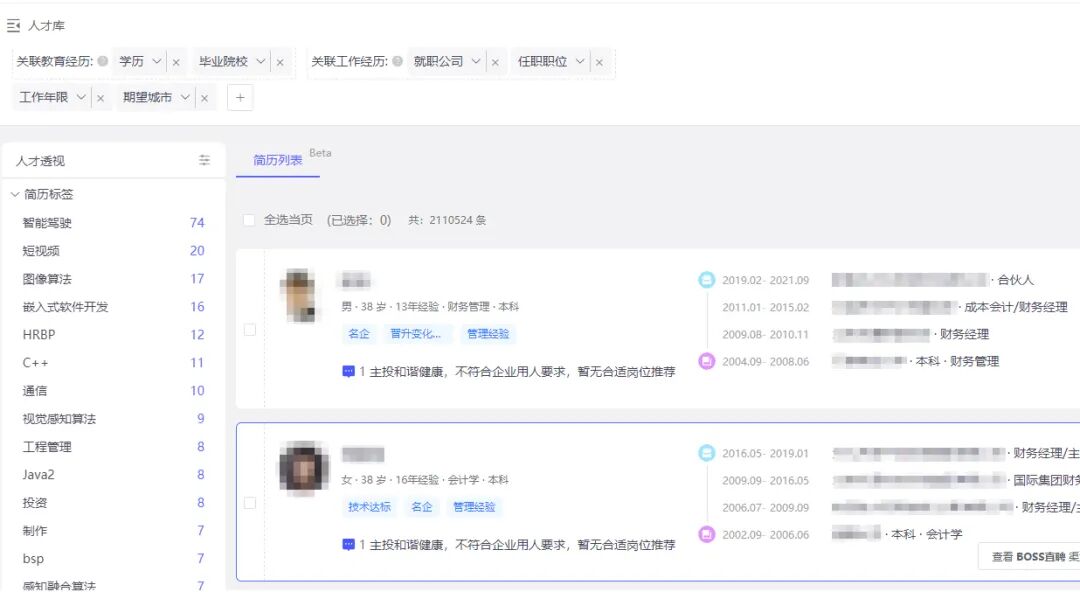Remove the 工作年限 filter with its X
Viewport: 1080px width, 592px height.
101,98
